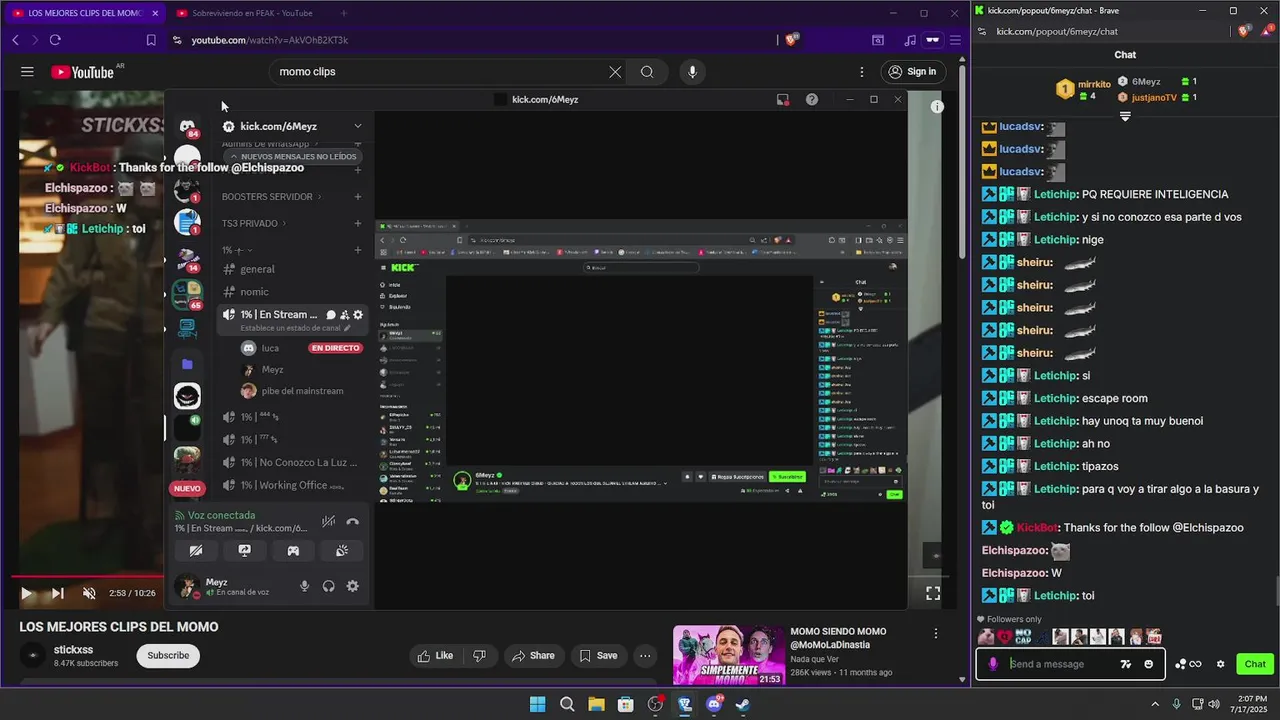1280x720 pixels.
Task: Join the No Conozco La Luz voice channel
Action: [x=292, y=462]
